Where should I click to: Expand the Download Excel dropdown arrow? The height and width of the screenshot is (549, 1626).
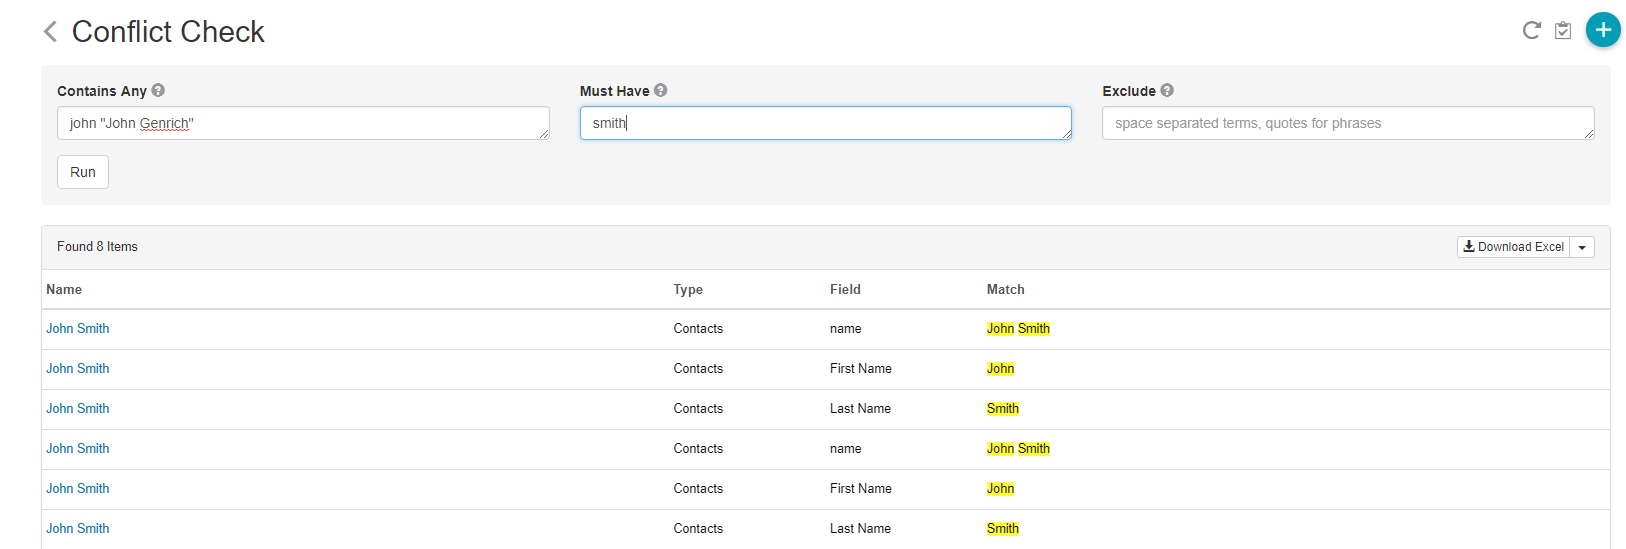click(x=1582, y=247)
